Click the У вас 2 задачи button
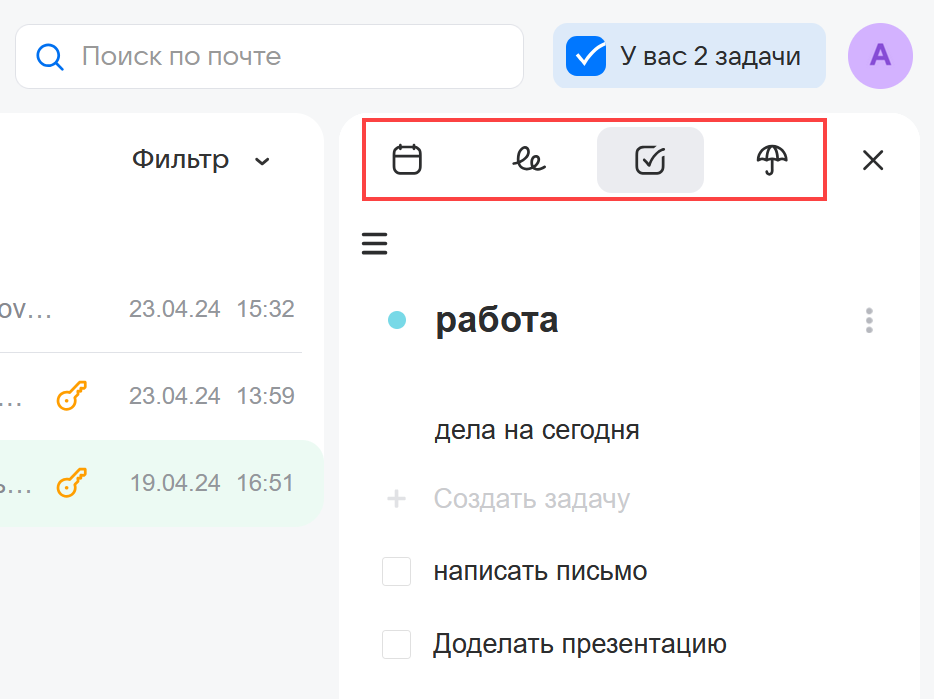Screen dimensions: 934x699 tap(689, 56)
